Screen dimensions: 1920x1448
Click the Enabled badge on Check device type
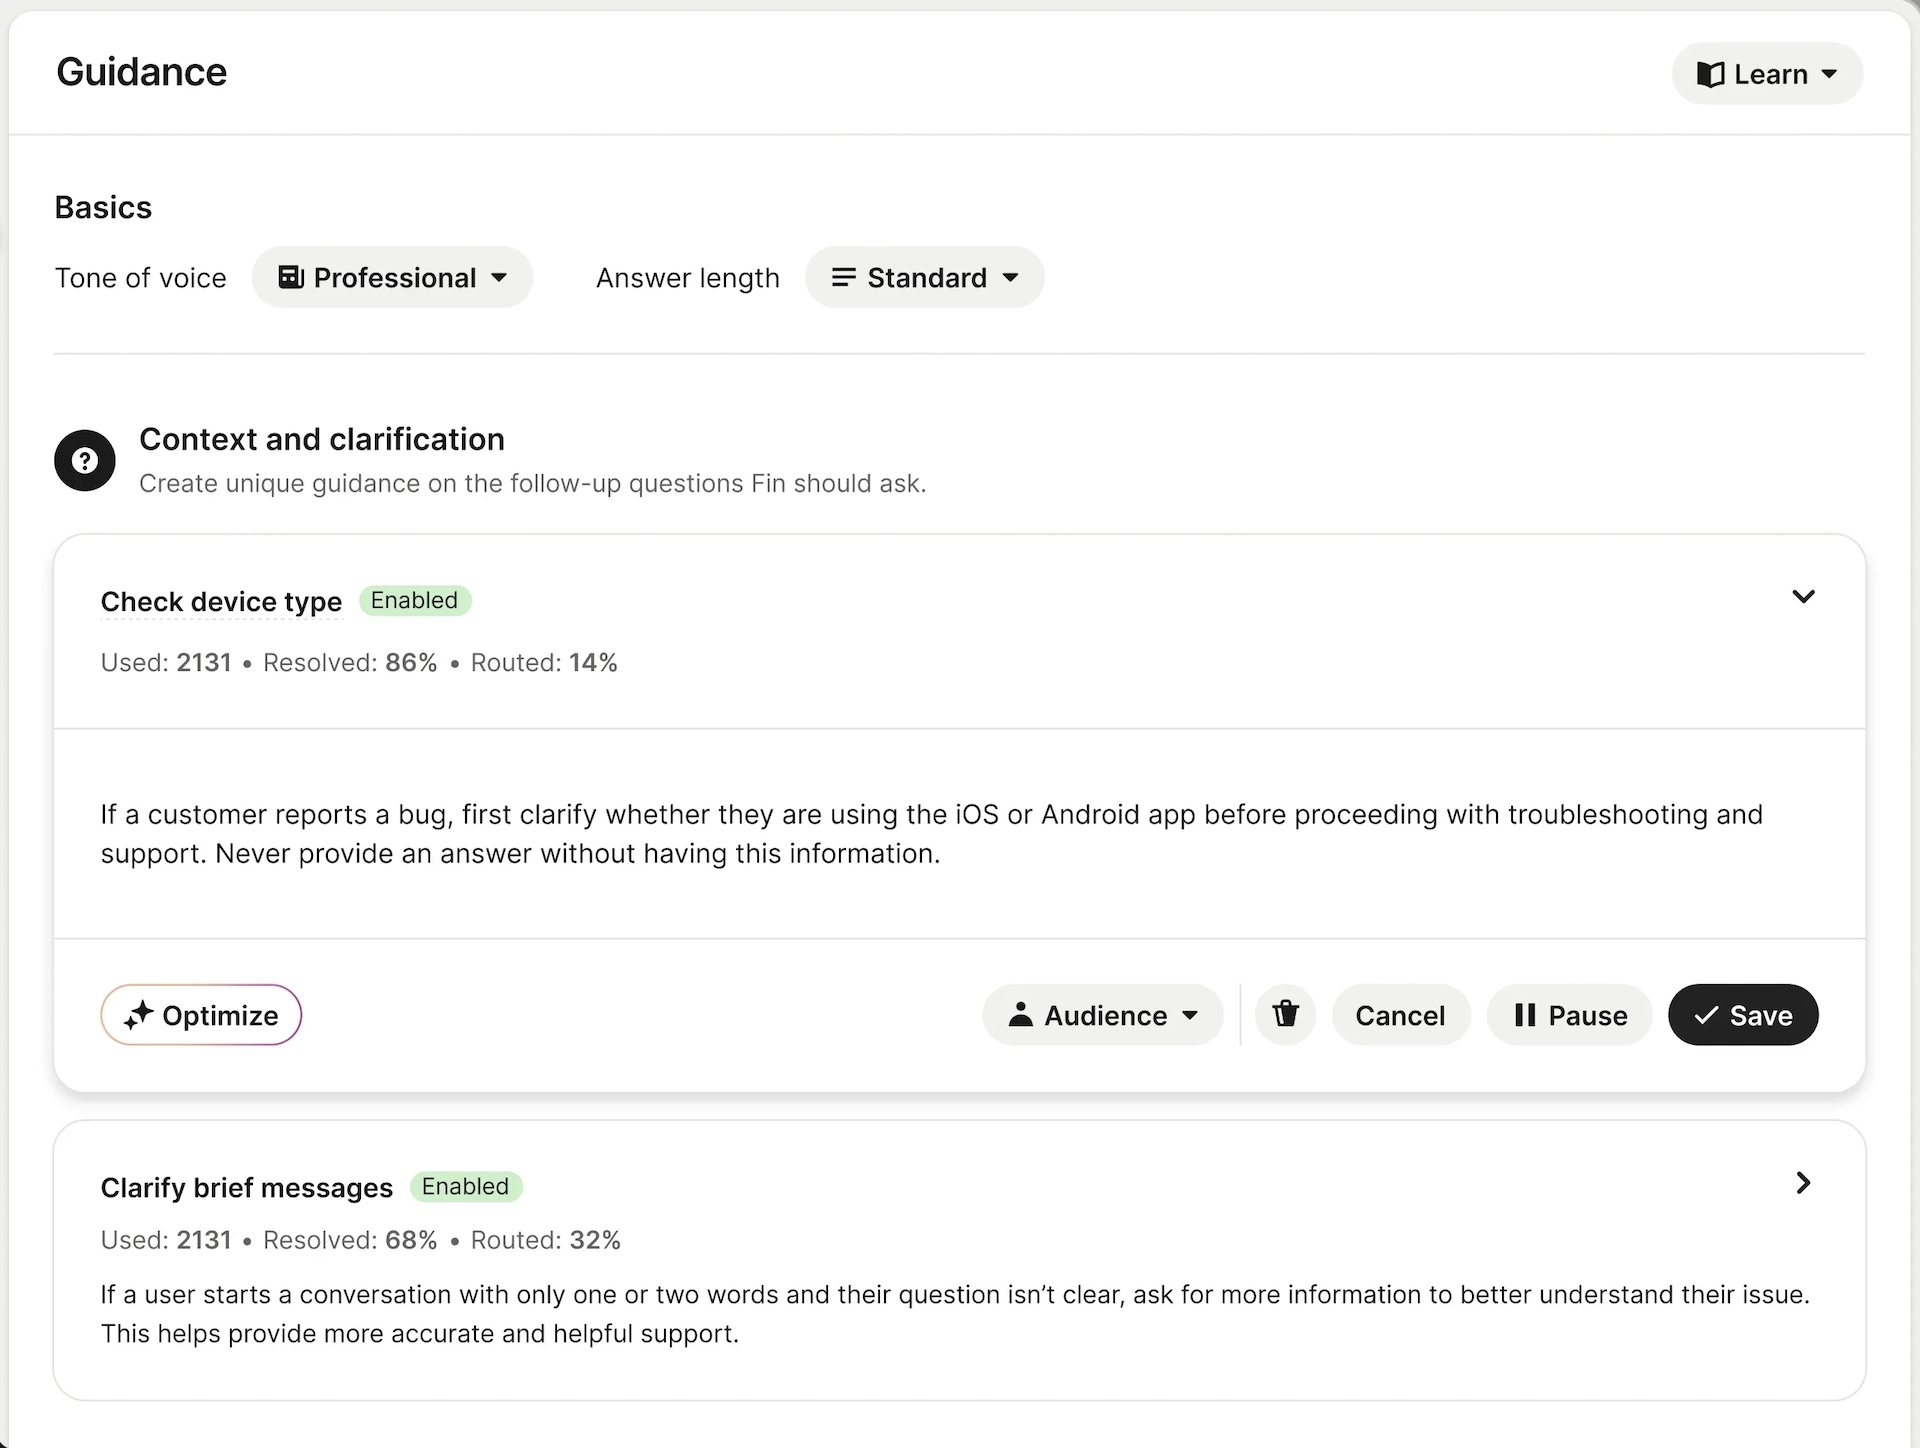[x=414, y=600]
